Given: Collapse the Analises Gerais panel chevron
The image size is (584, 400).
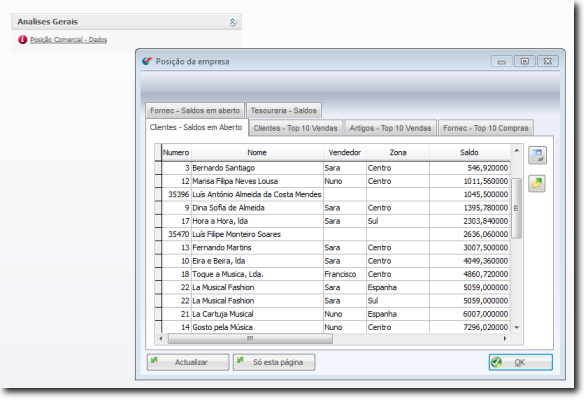Looking at the screenshot, I should coord(232,22).
